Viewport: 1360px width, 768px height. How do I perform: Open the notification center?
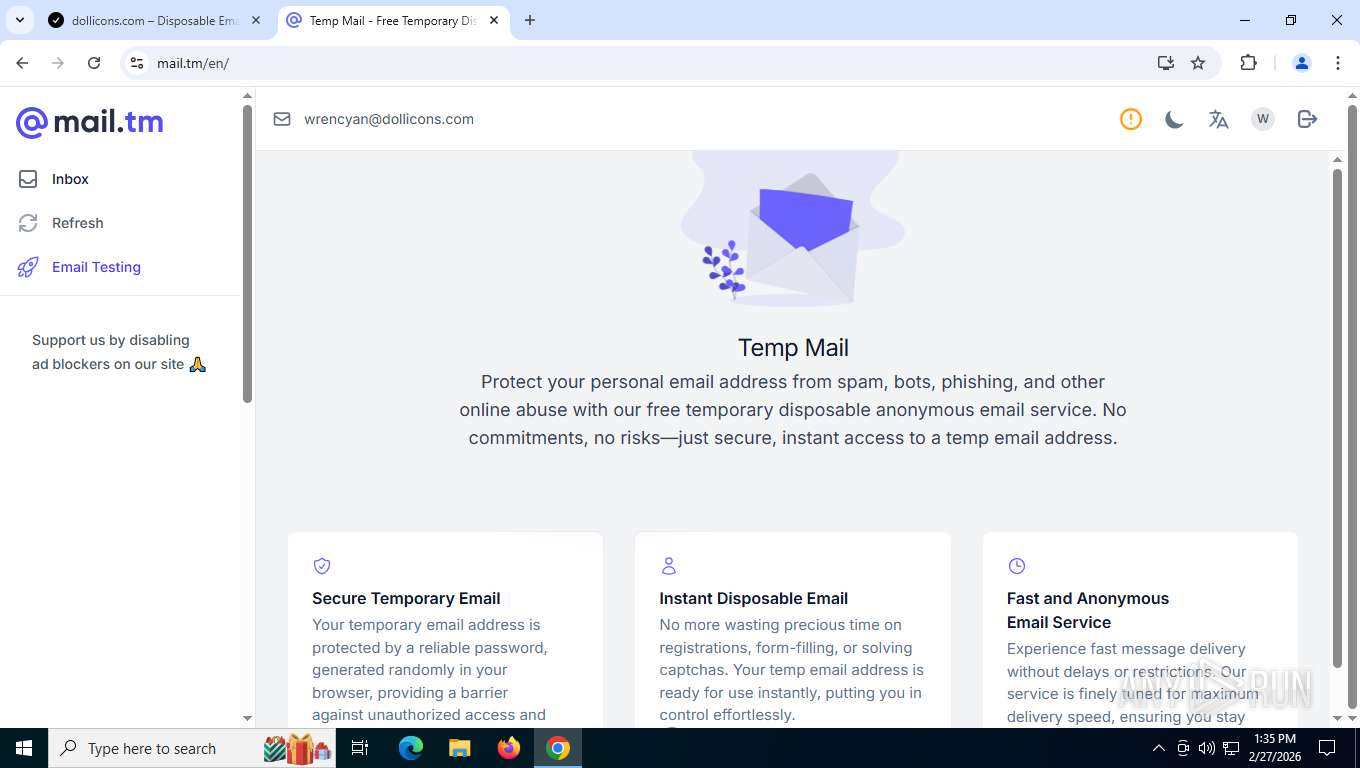click(x=1327, y=748)
